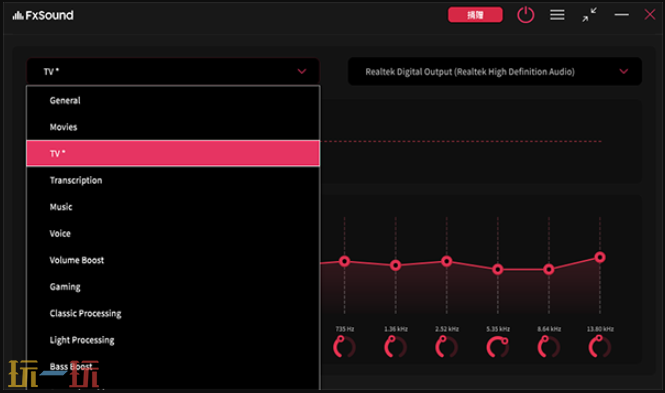Choose the Bass Boost preset
Screen dimensions: 665x393
(x=173, y=367)
